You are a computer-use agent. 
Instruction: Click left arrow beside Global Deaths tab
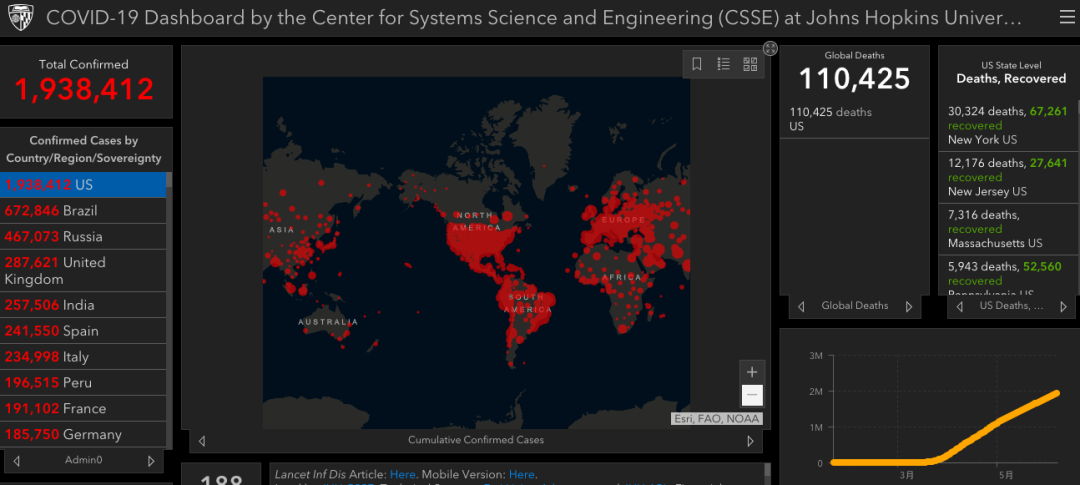pyautogui.click(x=800, y=307)
